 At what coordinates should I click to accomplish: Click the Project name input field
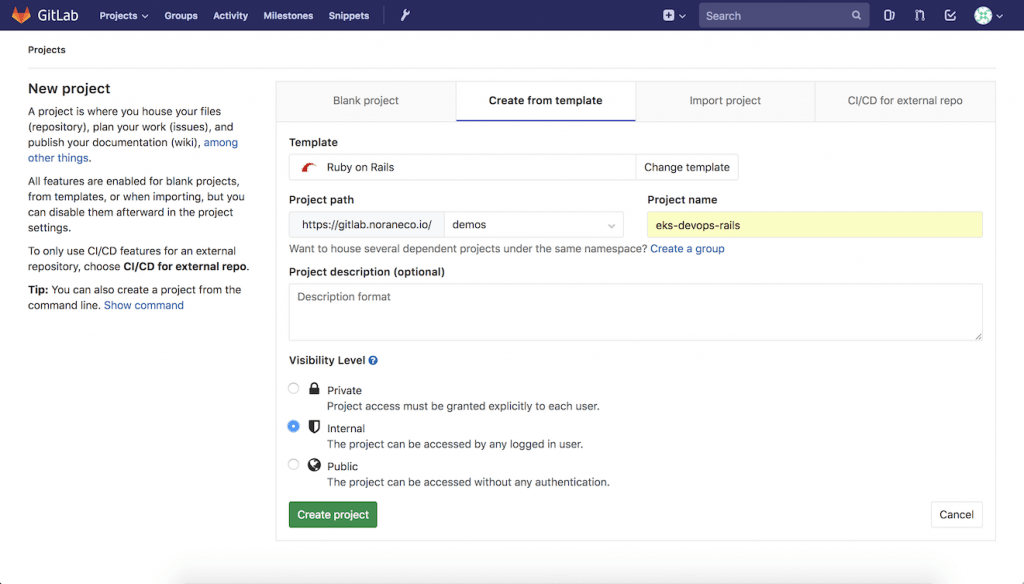pos(814,225)
